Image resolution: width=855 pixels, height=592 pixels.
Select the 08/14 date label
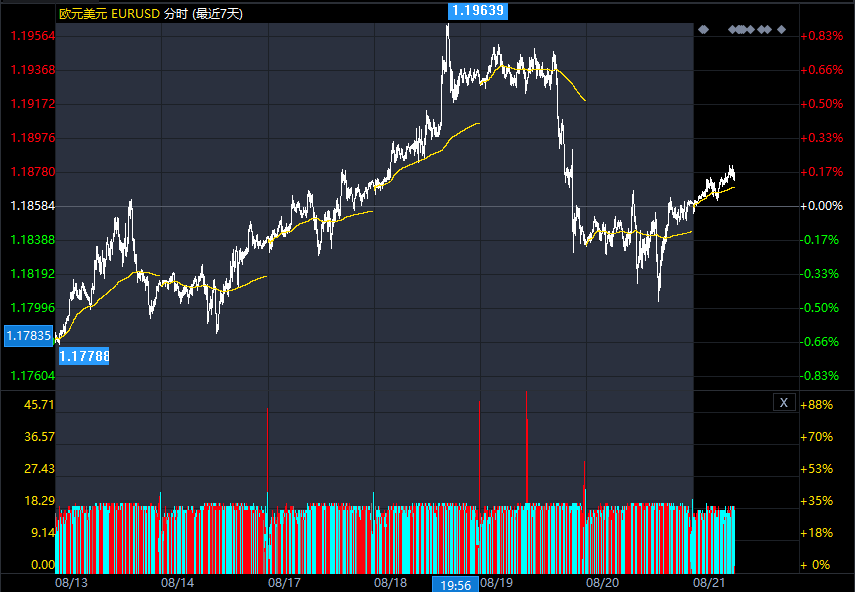[177, 583]
